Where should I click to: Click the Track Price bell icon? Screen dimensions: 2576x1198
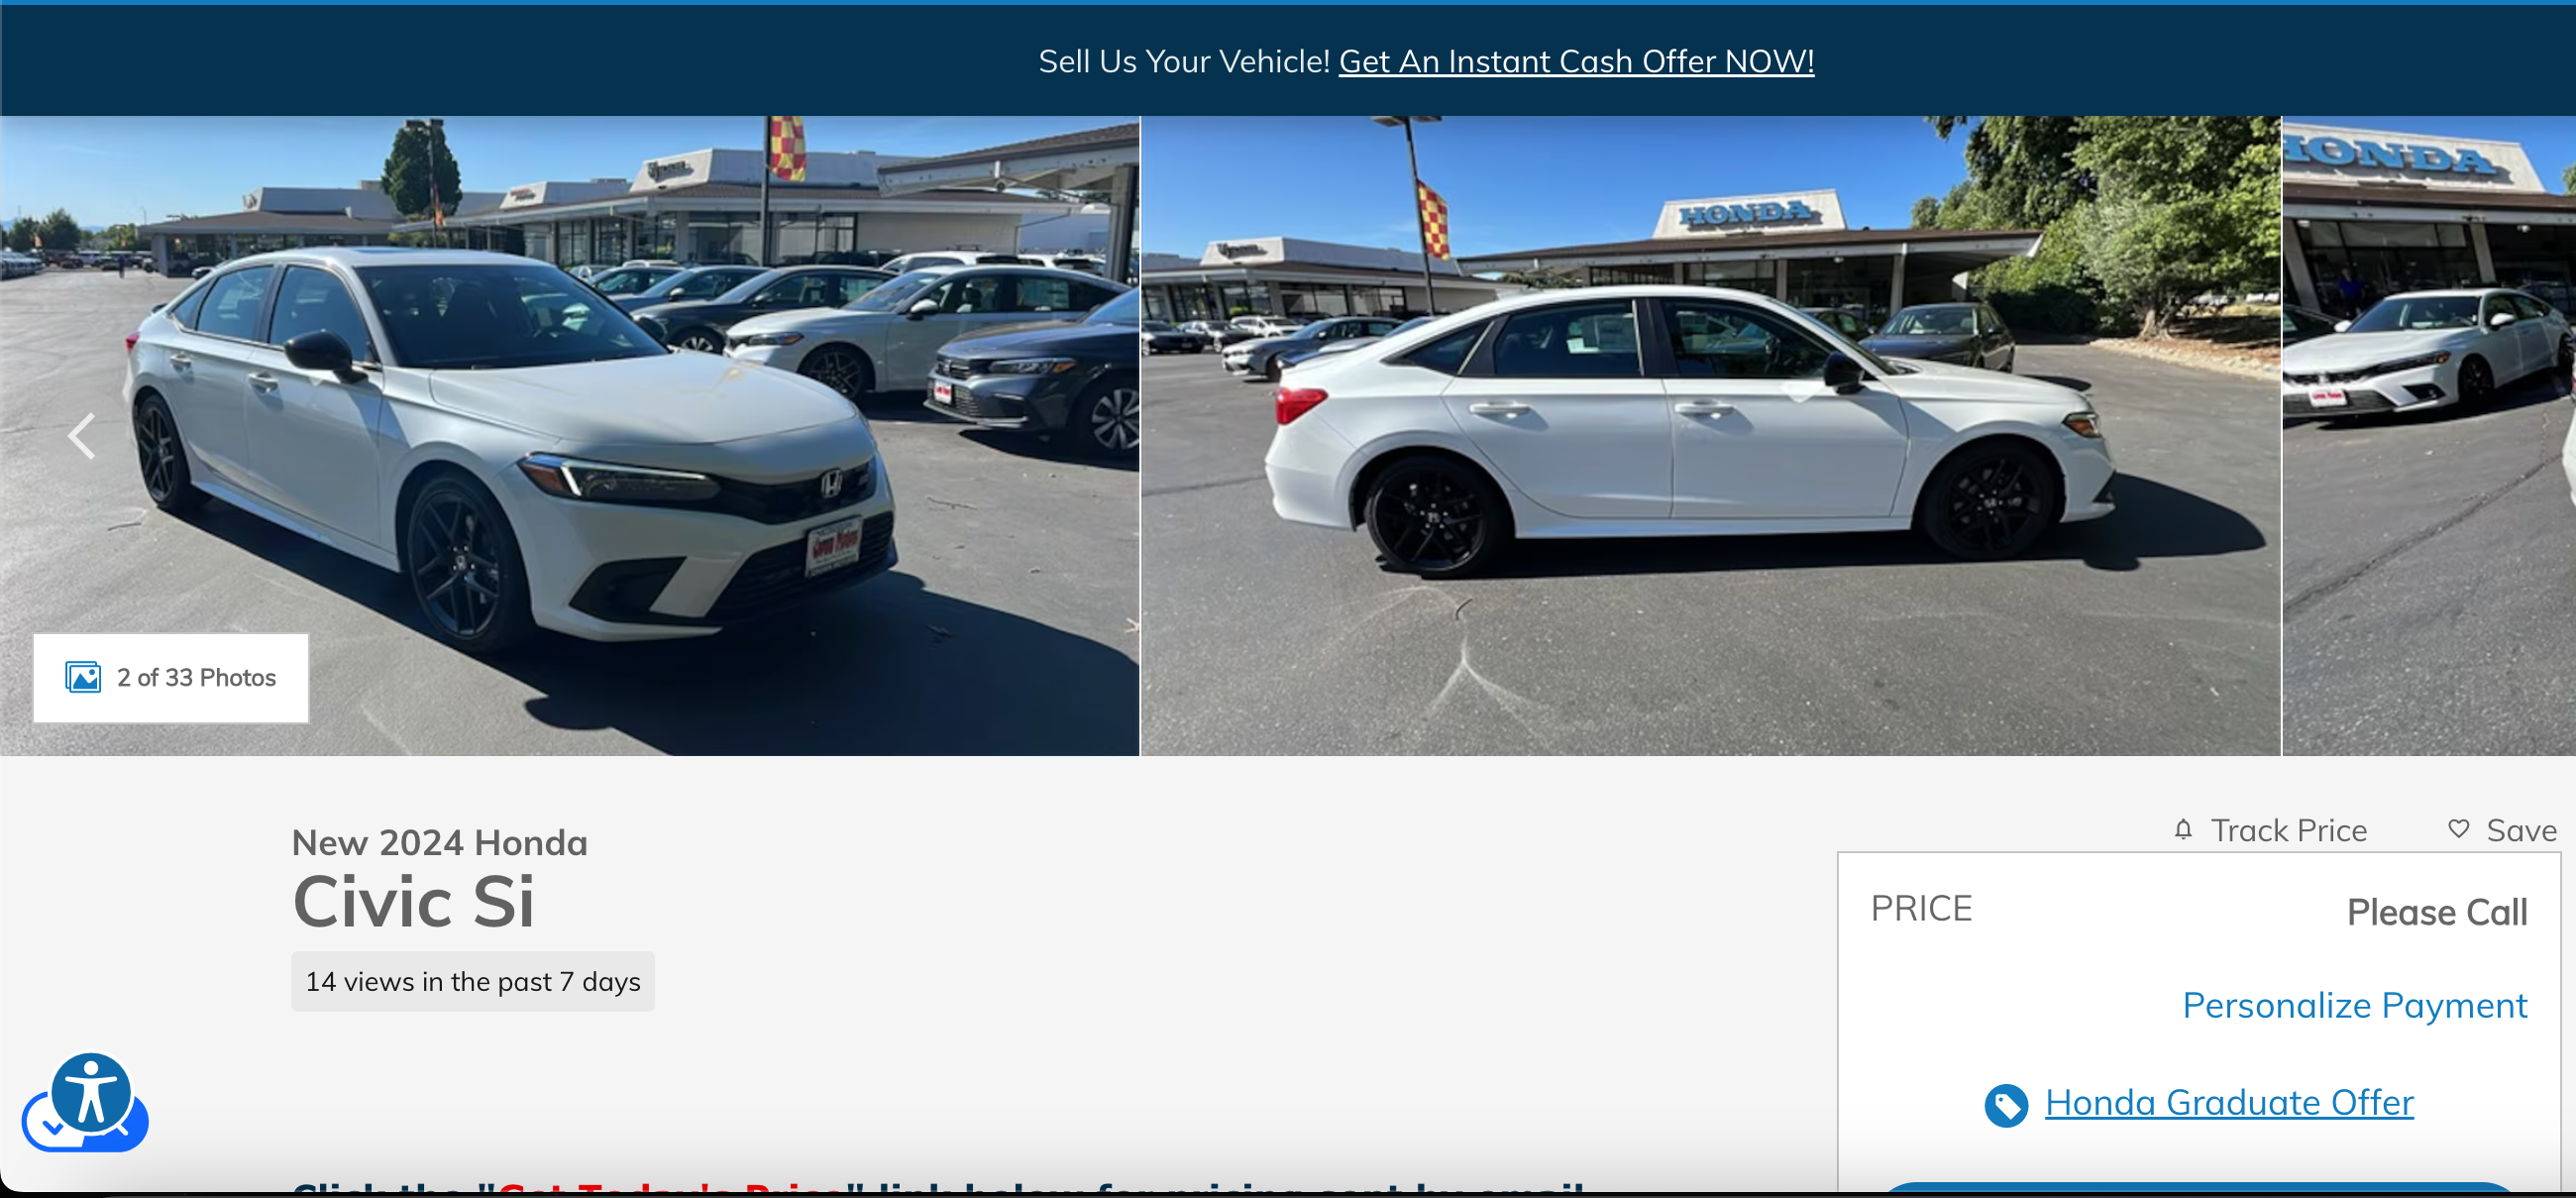click(2183, 830)
